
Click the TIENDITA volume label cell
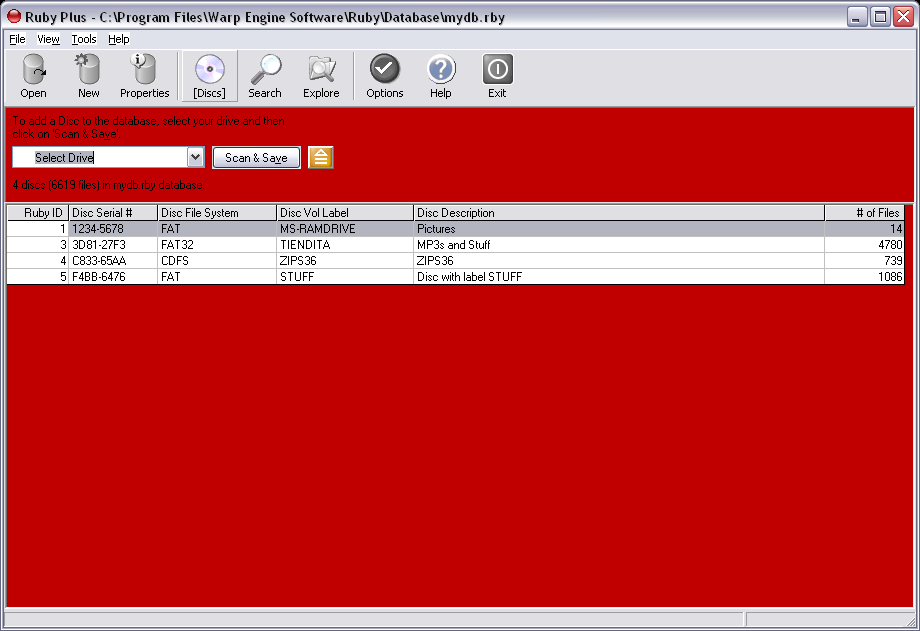click(344, 245)
